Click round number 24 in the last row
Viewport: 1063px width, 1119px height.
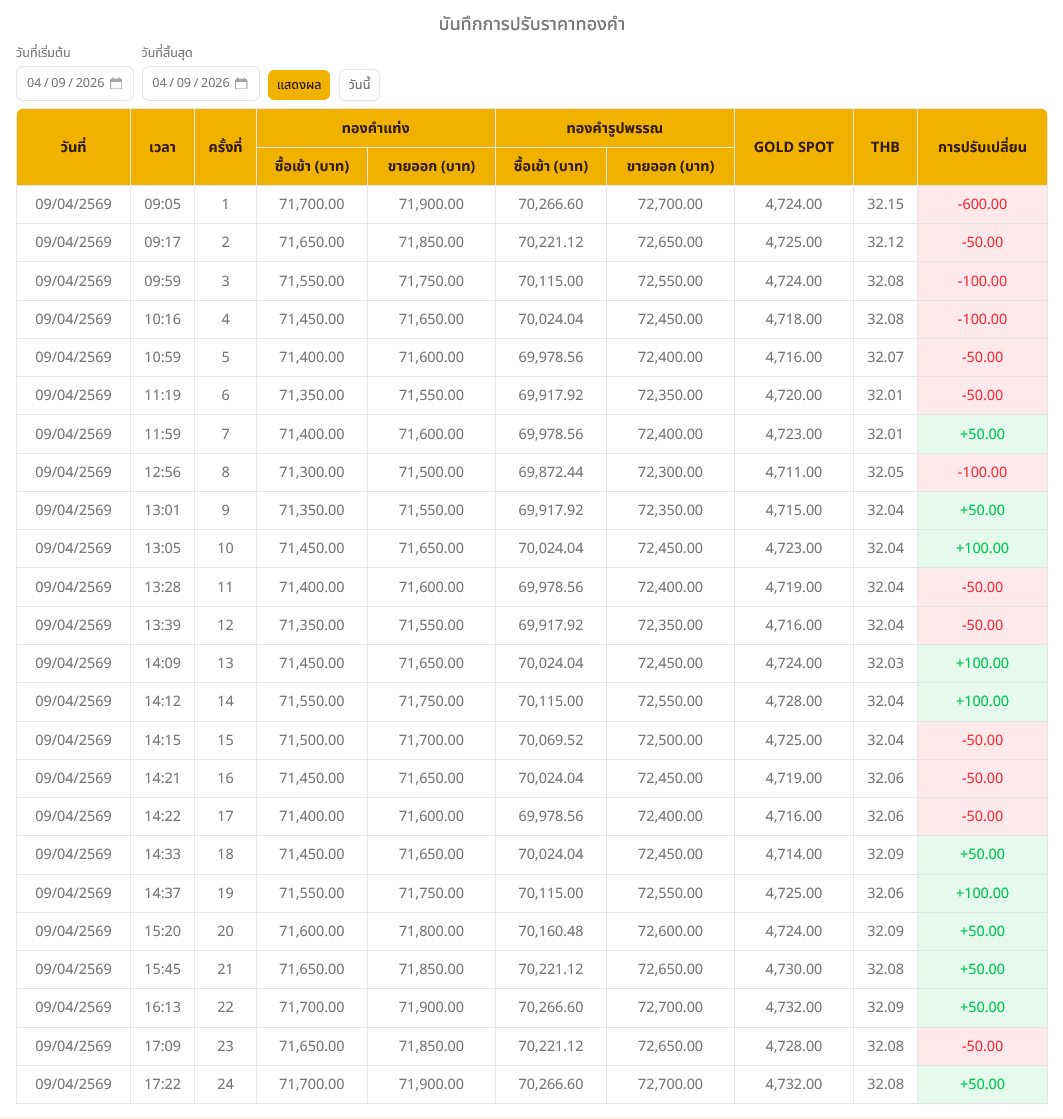pyautogui.click(x=225, y=1084)
